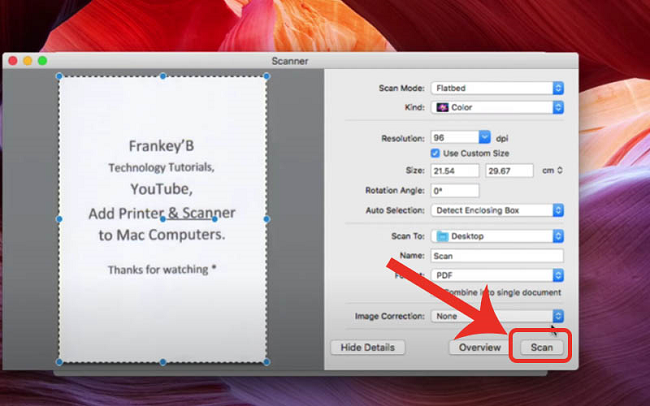This screenshot has width=650, height=406.
Task: Open the Image Correction dropdown
Action: [497, 316]
